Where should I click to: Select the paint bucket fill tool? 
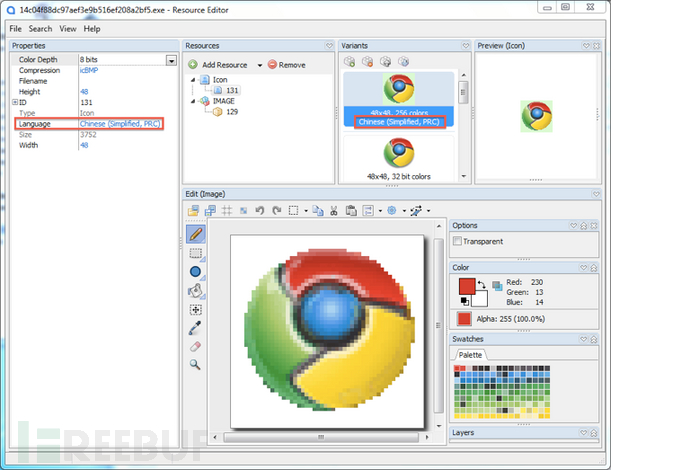tap(195, 290)
